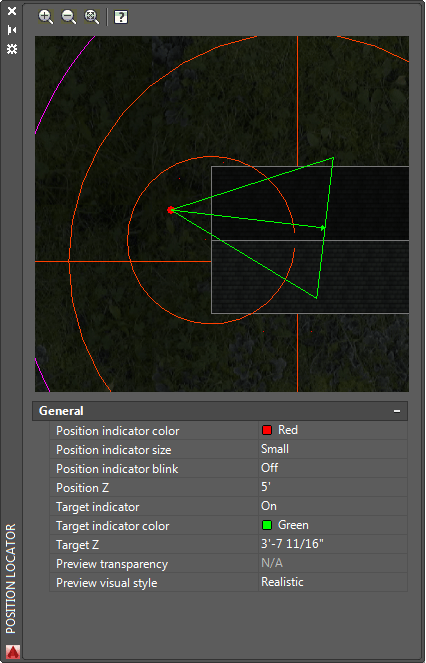Edit Target Z value 3'-7 11/16"
This screenshot has width=426, height=663.
pyautogui.click(x=333, y=545)
